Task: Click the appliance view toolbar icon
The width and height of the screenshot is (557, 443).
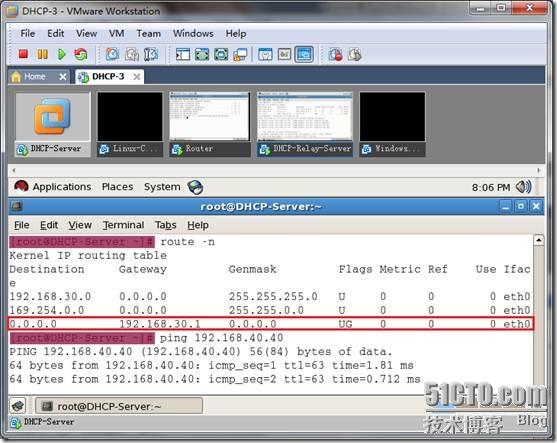Action: (x=285, y=54)
